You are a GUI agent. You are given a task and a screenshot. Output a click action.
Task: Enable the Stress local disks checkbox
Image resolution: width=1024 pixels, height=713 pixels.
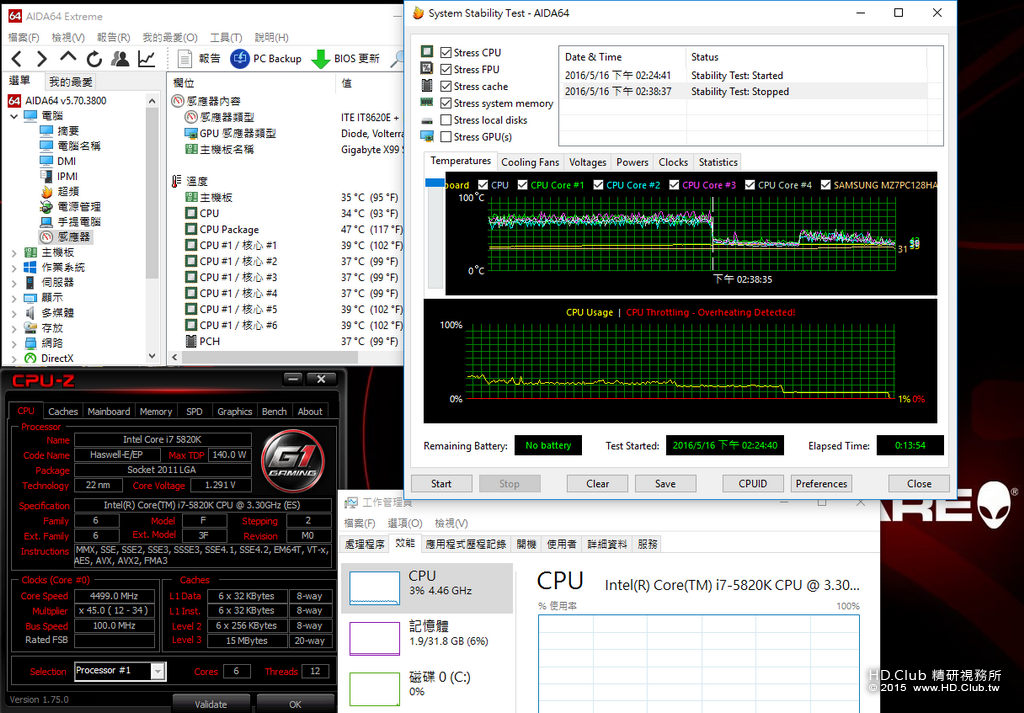[x=446, y=120]
